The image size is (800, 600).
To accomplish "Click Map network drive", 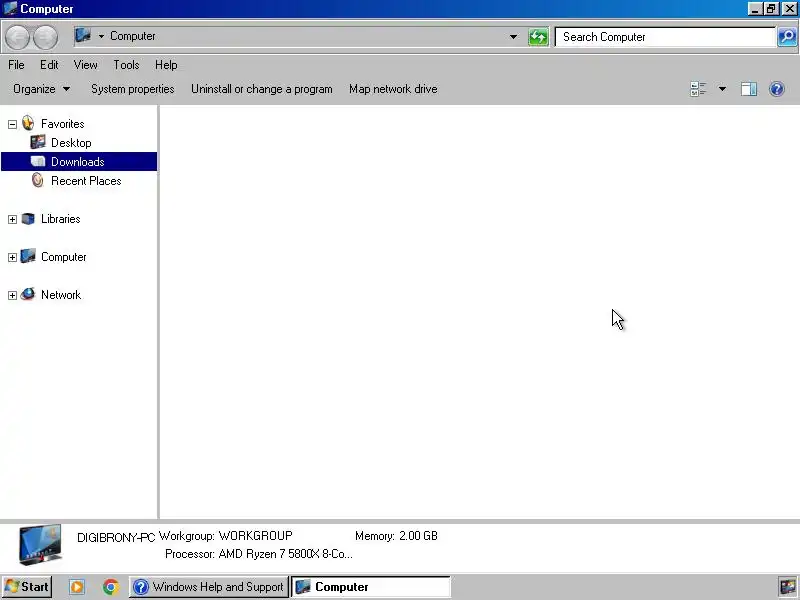I will tap(393, 89).
